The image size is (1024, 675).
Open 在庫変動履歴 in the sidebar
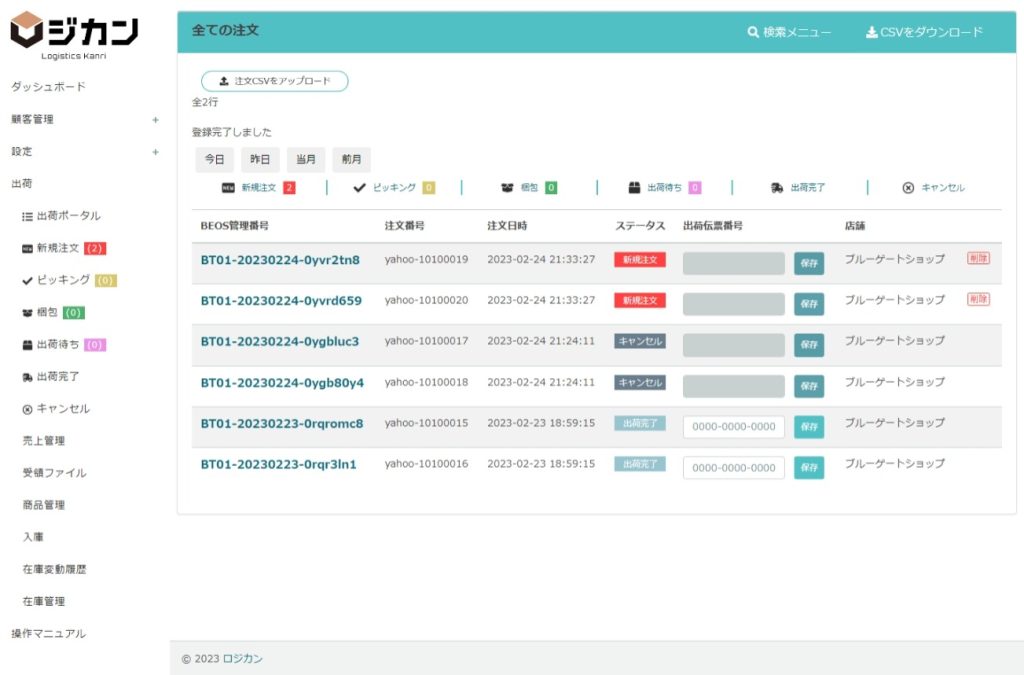[x=54, y=569]
